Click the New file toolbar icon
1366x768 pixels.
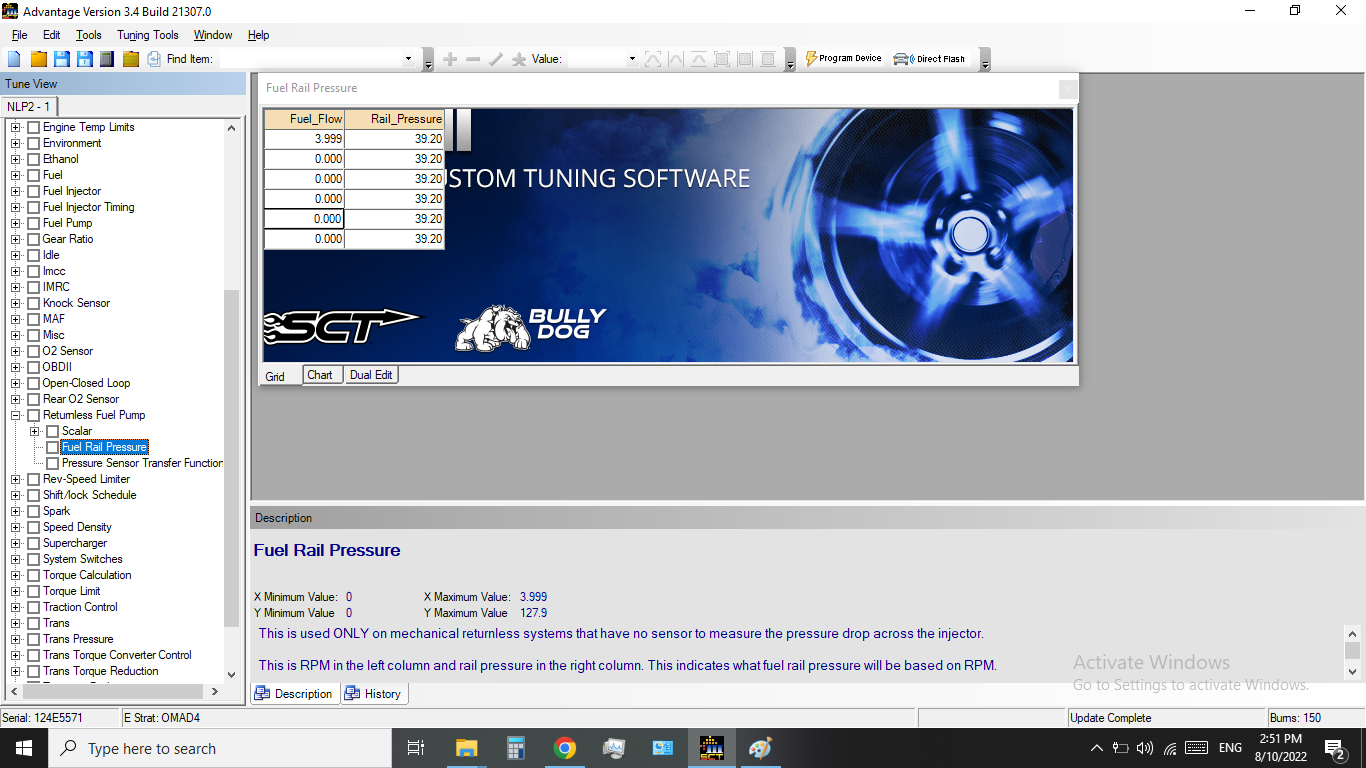click(x=14, y=59)
